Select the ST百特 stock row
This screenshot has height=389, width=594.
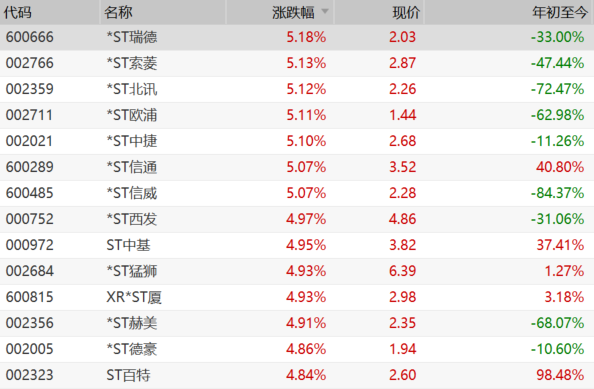coord(297,375)
